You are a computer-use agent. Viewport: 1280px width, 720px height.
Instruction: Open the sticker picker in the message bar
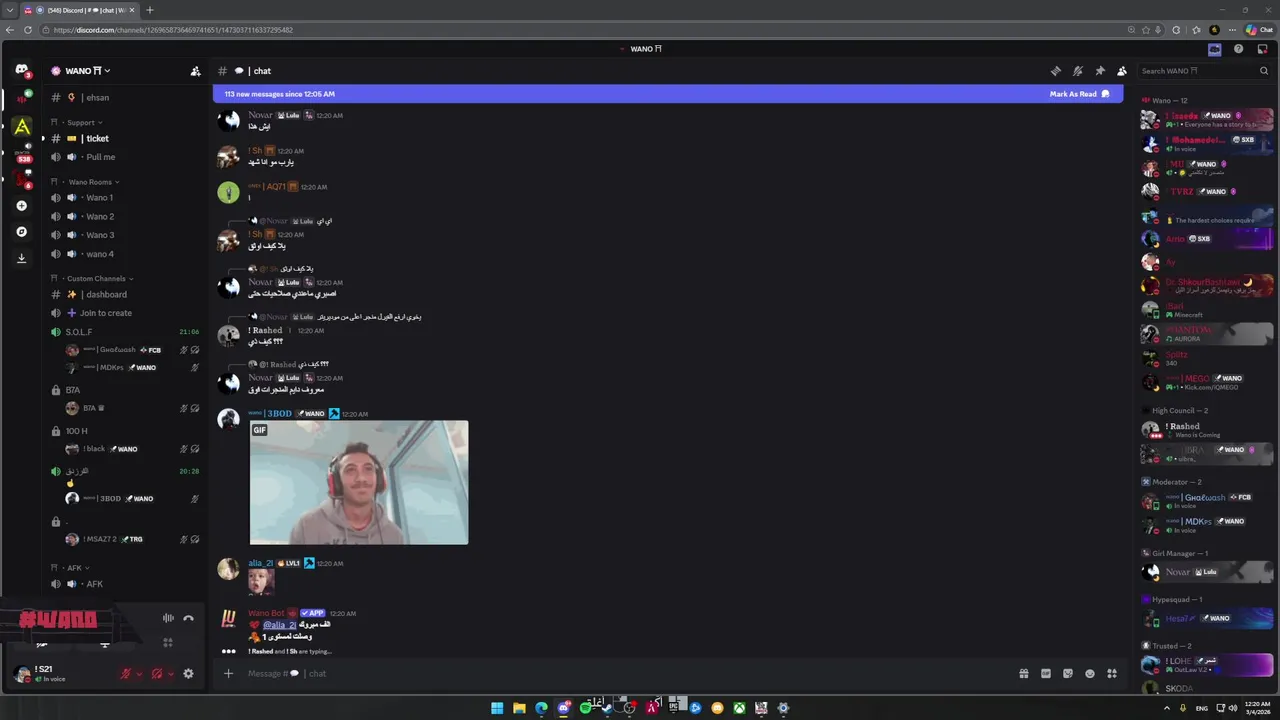(1068, 674)
